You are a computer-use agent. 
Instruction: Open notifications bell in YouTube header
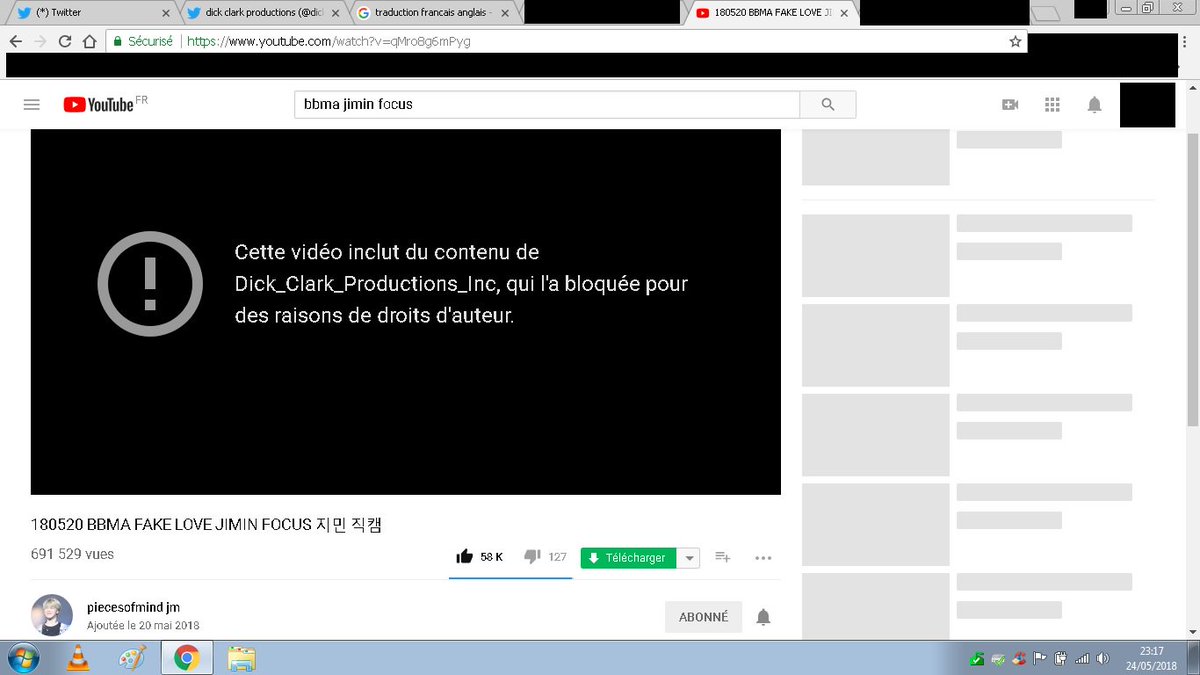pos(1095,105)
